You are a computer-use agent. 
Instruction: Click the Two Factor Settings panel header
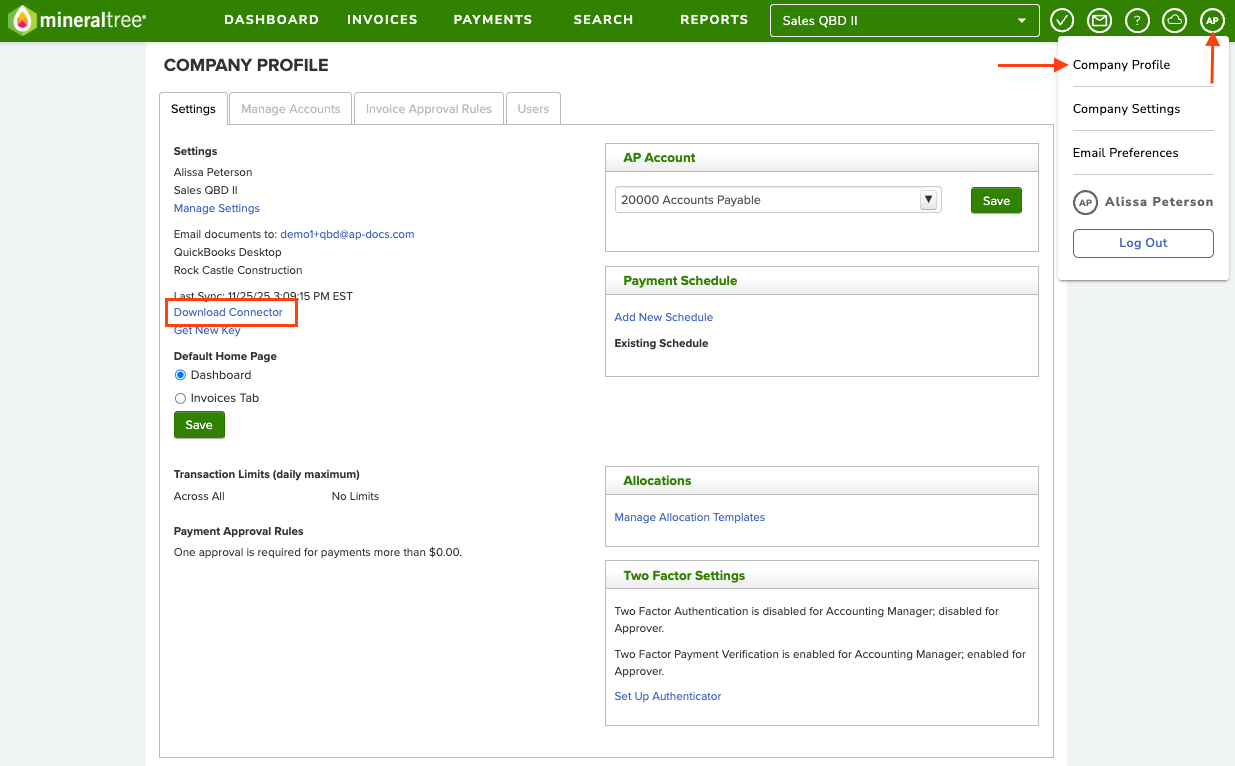[822, 575]
